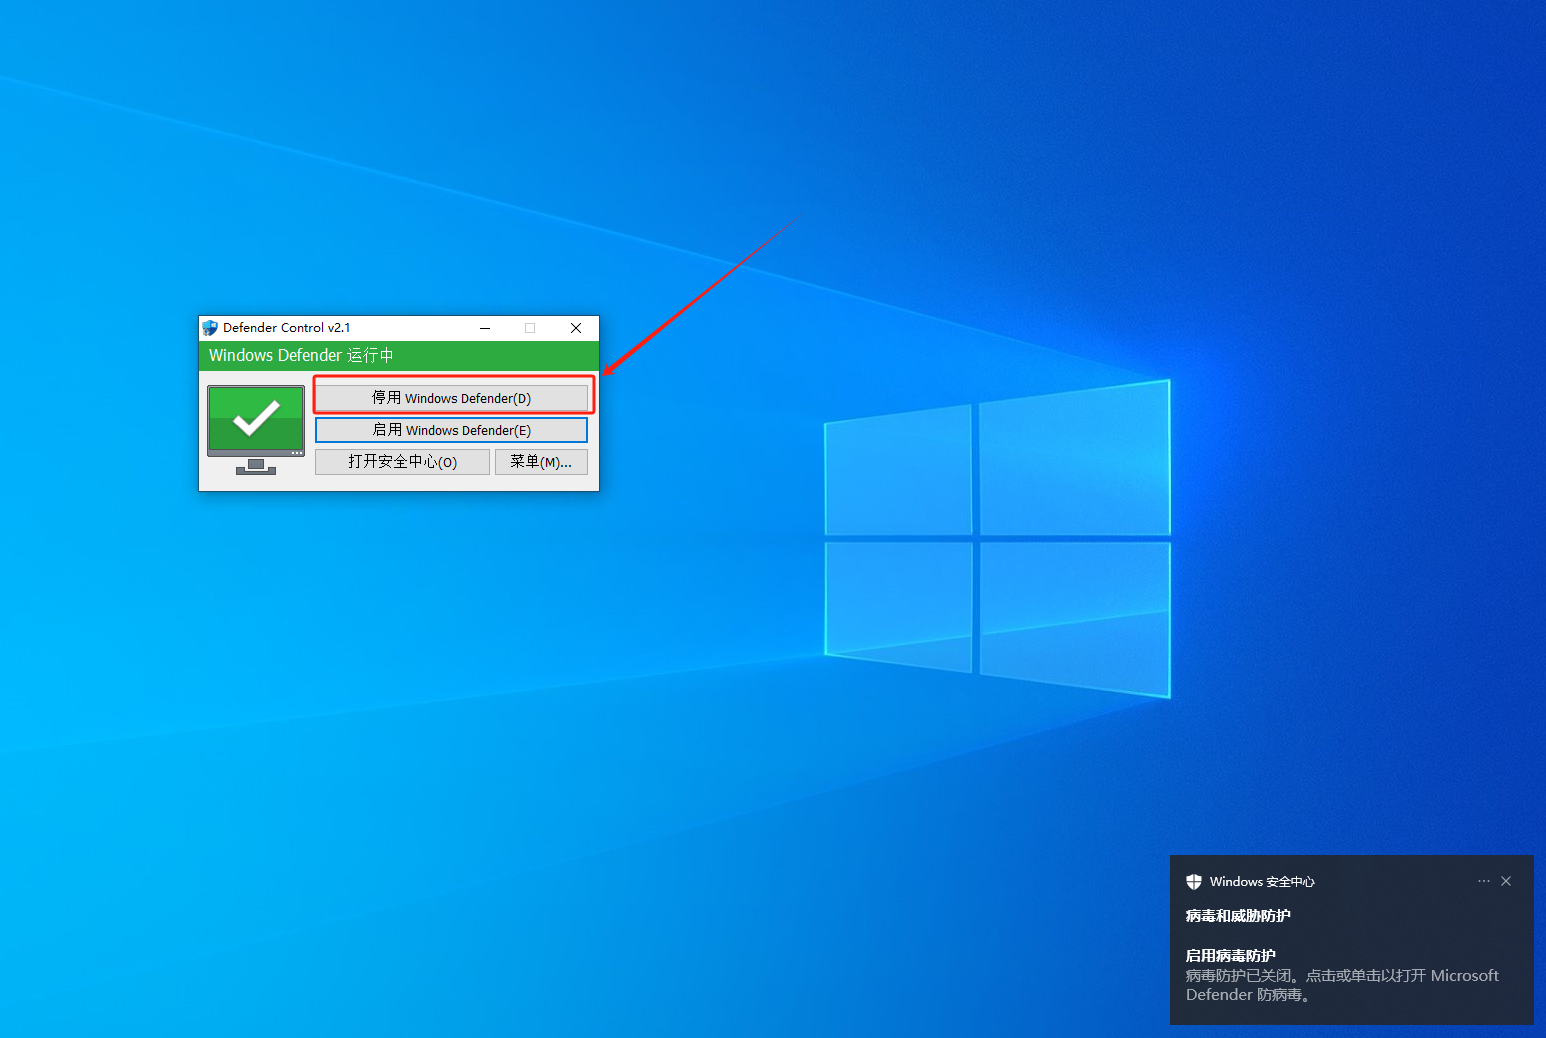
Task: Open security center via 打开安全中心(O)
Action: coord(402,462)
